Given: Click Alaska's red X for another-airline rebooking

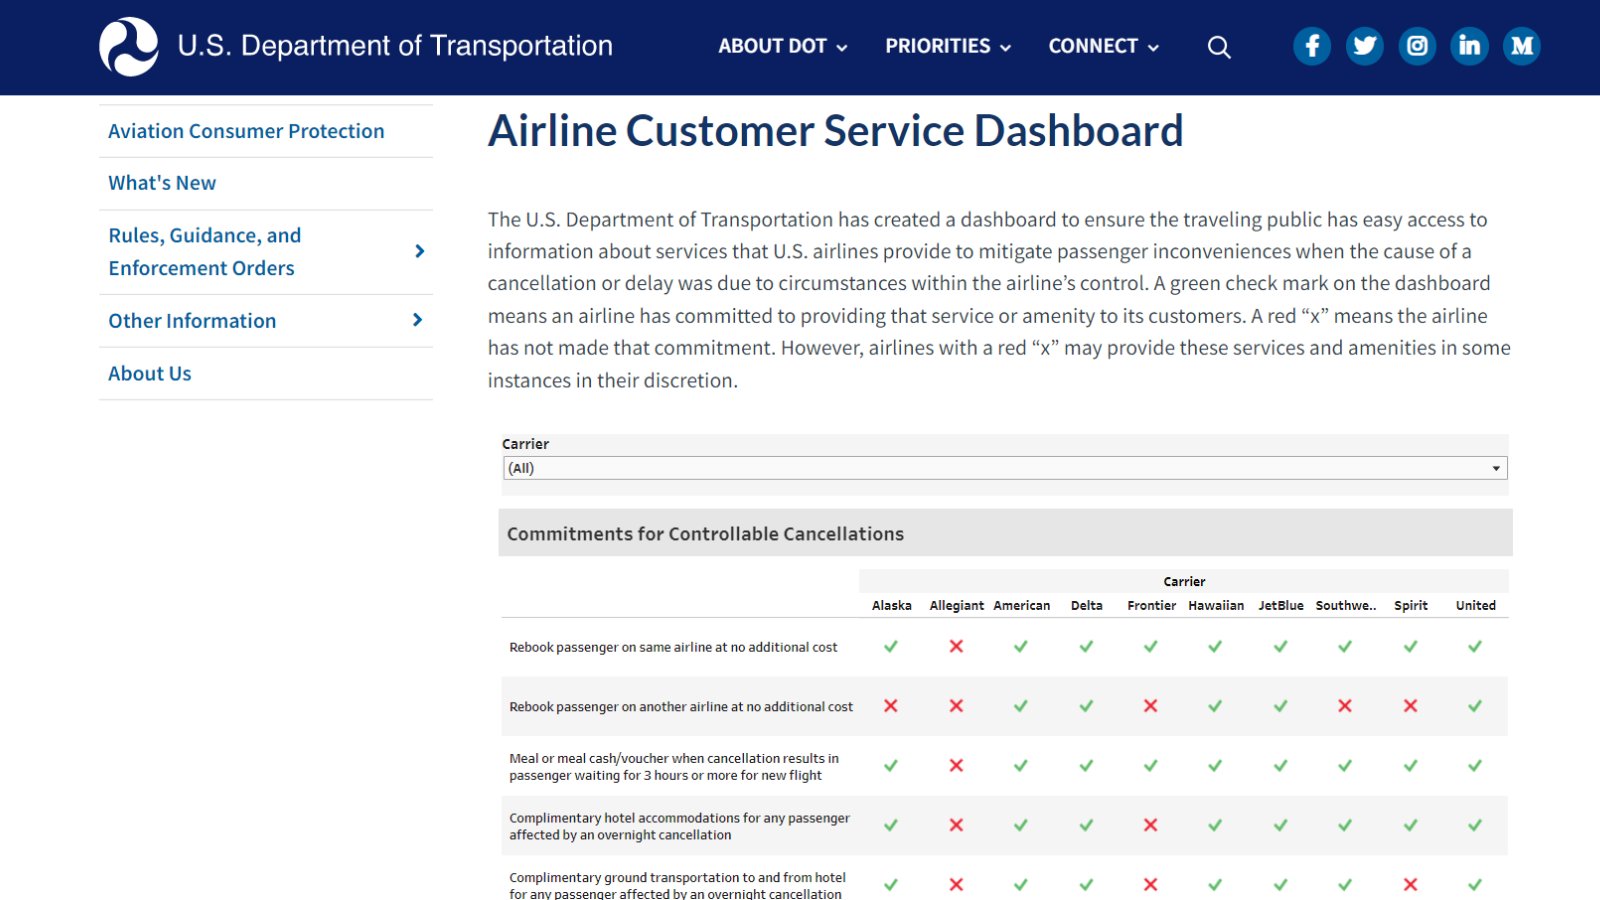Looking at the screenshot, I should 891,706.
